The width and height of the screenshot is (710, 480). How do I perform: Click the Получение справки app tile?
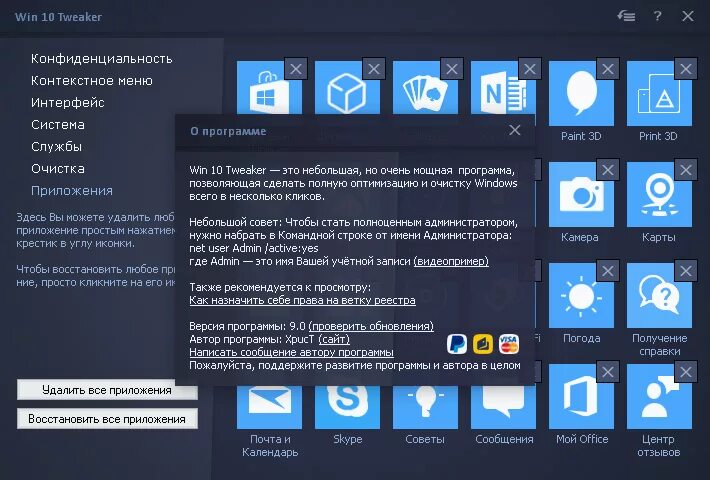click(x=659, y=296)
